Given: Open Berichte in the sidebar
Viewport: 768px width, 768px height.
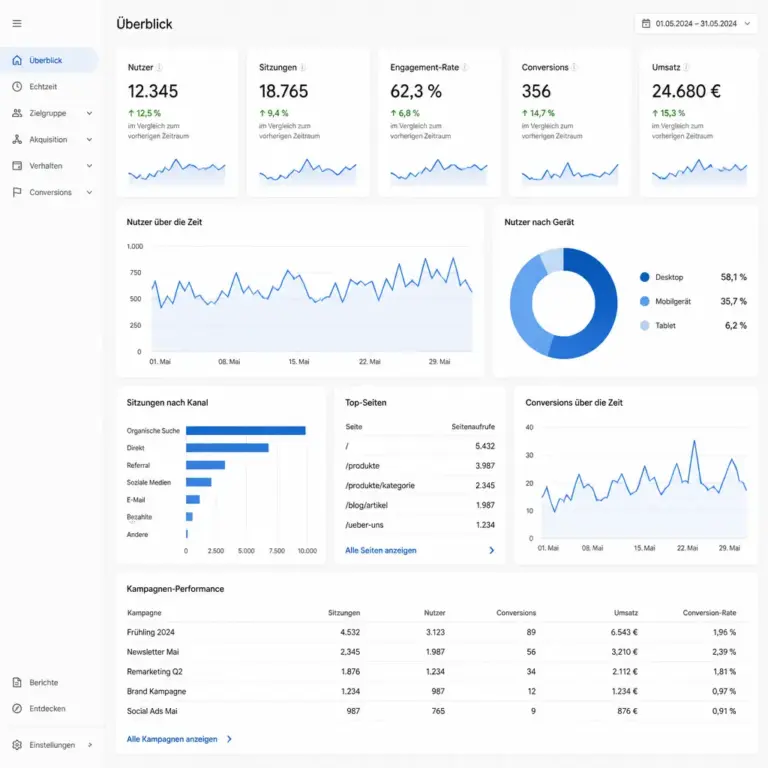Looking at the screenshot, I should 49,682.
